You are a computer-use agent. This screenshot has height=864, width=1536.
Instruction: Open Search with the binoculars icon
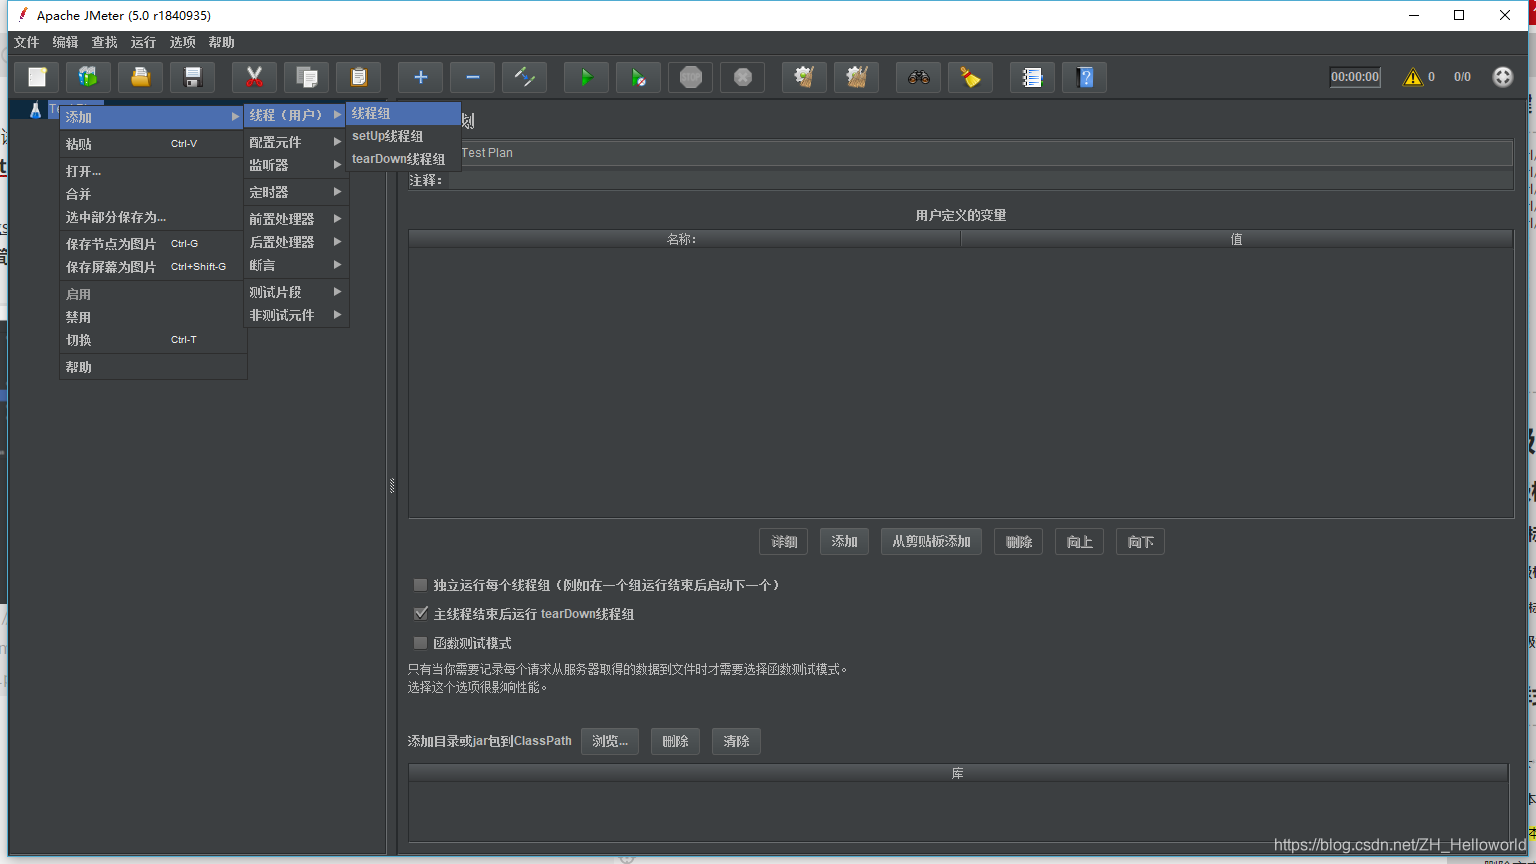[919, 77]
